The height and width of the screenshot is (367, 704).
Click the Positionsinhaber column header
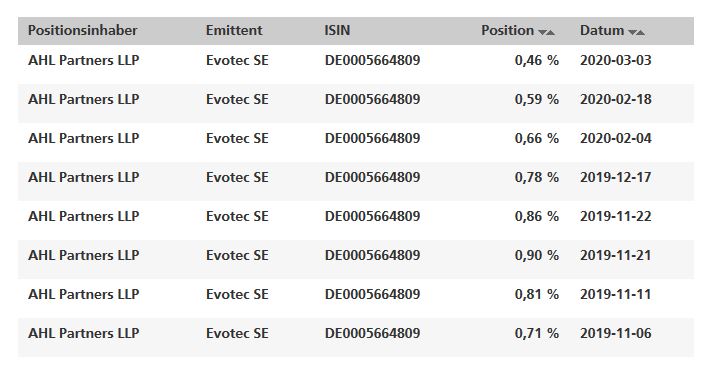(x=83, y=31)
